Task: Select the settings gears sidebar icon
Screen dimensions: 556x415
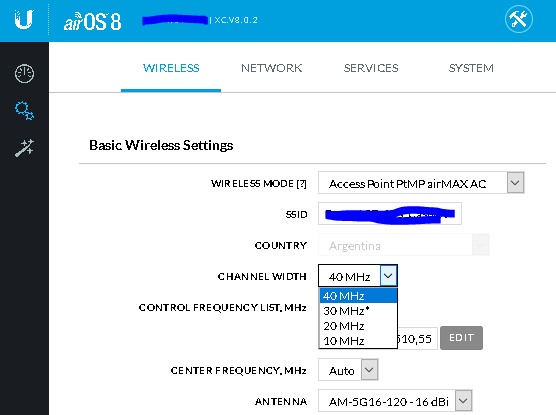Action: (x=24, y=111)
